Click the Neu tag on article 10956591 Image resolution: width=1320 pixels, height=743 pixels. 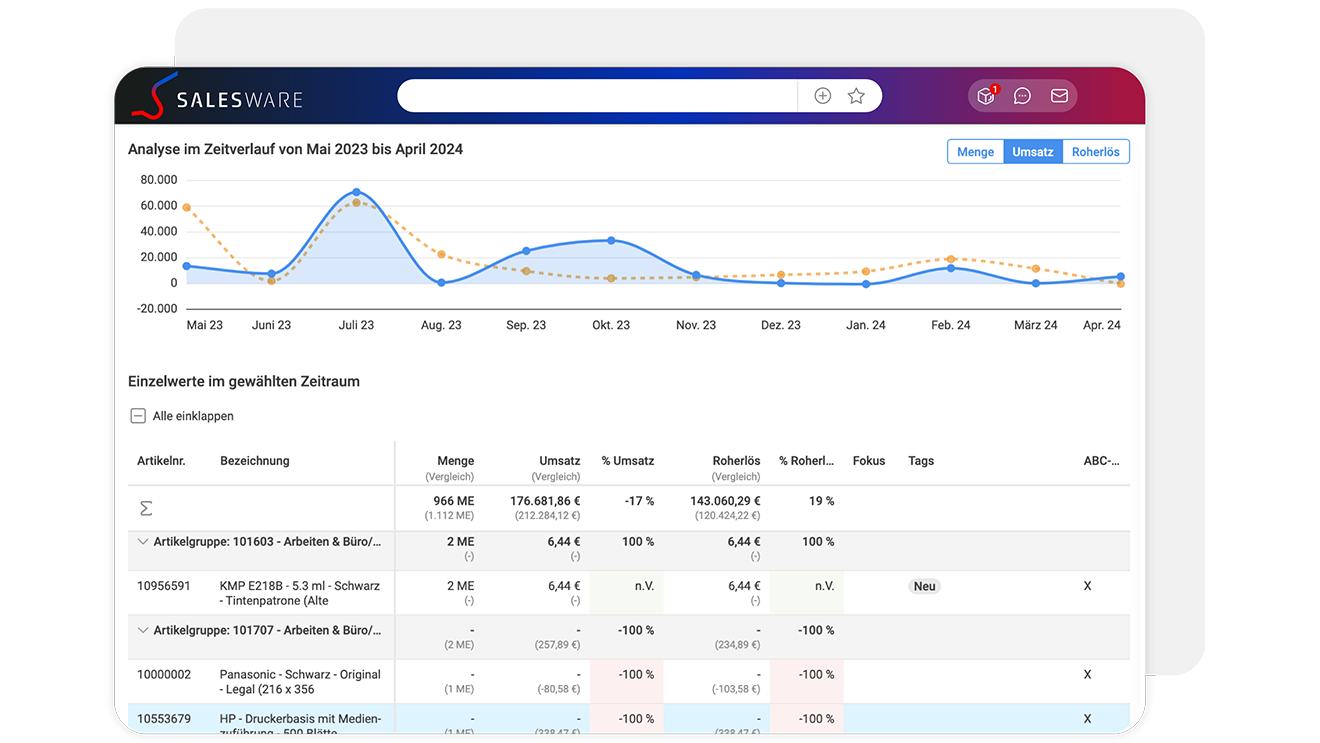(924, 586)
